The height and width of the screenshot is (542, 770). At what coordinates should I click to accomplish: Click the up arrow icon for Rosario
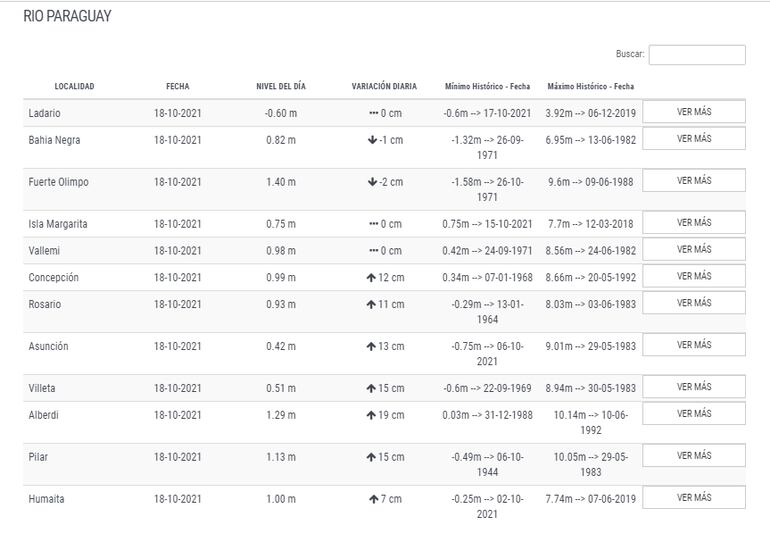[370, 304]
